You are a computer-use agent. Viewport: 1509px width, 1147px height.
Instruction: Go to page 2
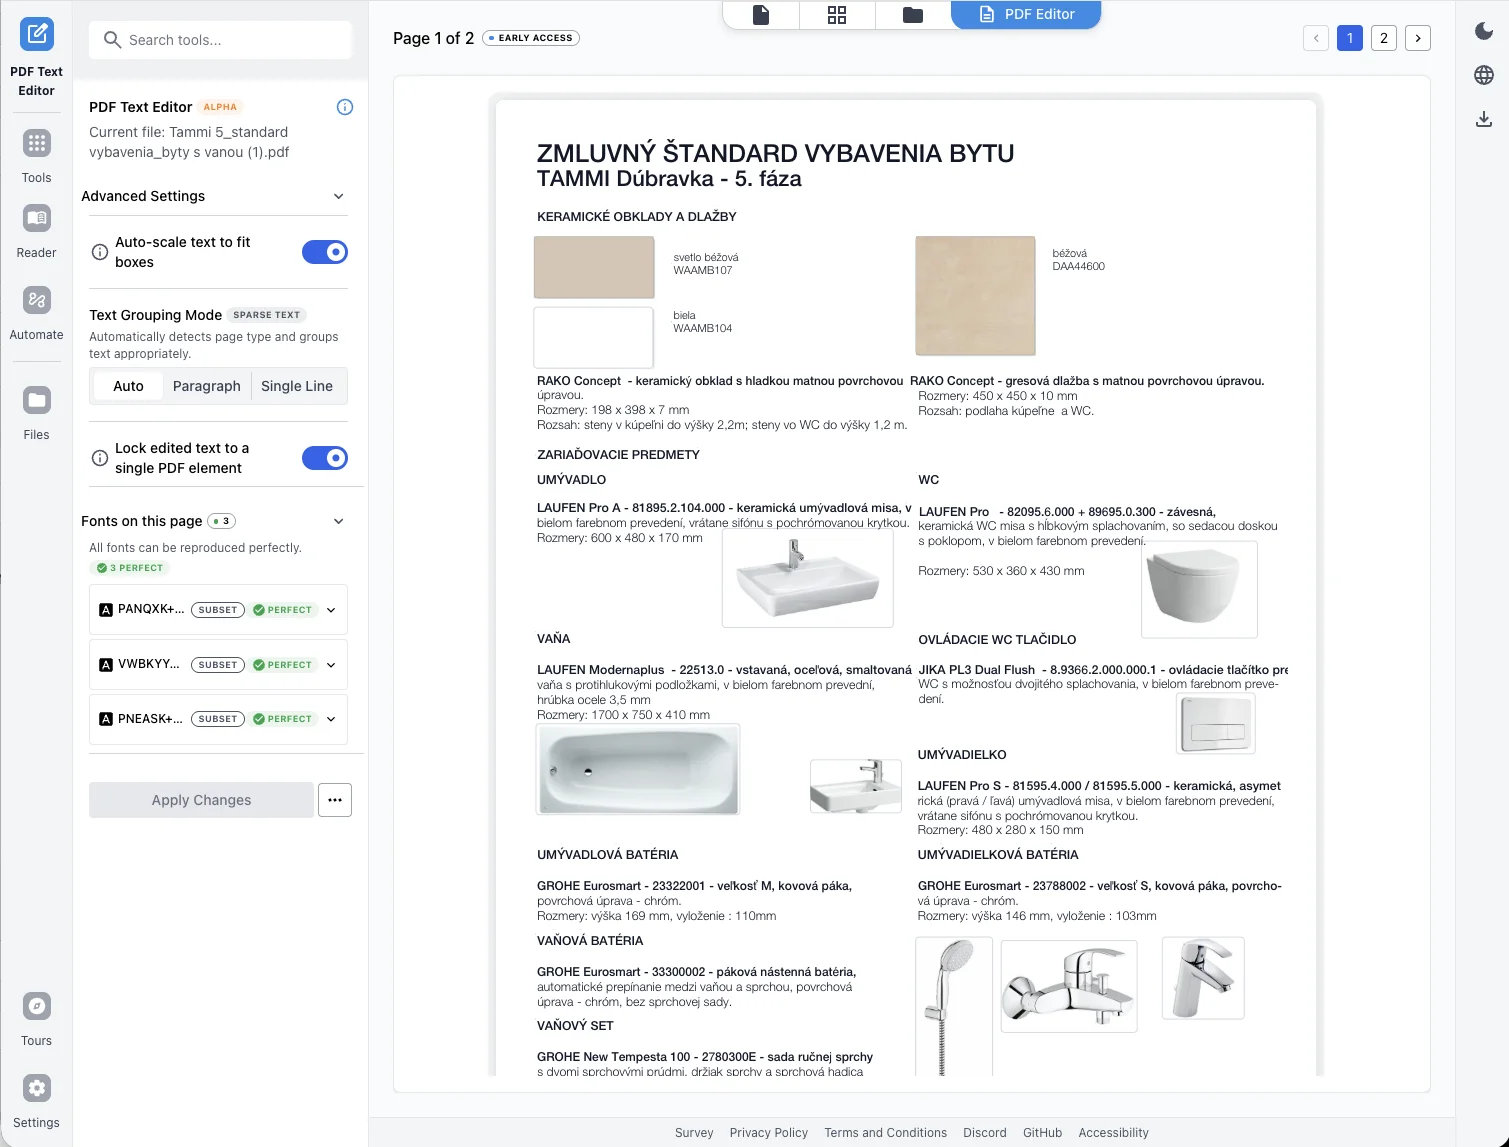[x=1384, y=38]
